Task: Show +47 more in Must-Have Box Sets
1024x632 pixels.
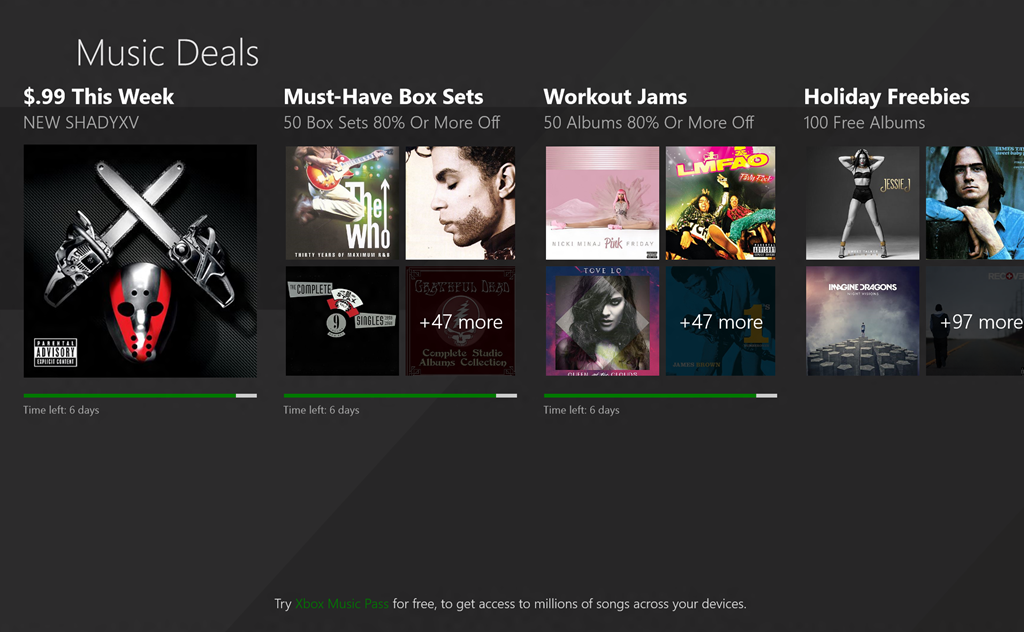Action: 460,321
